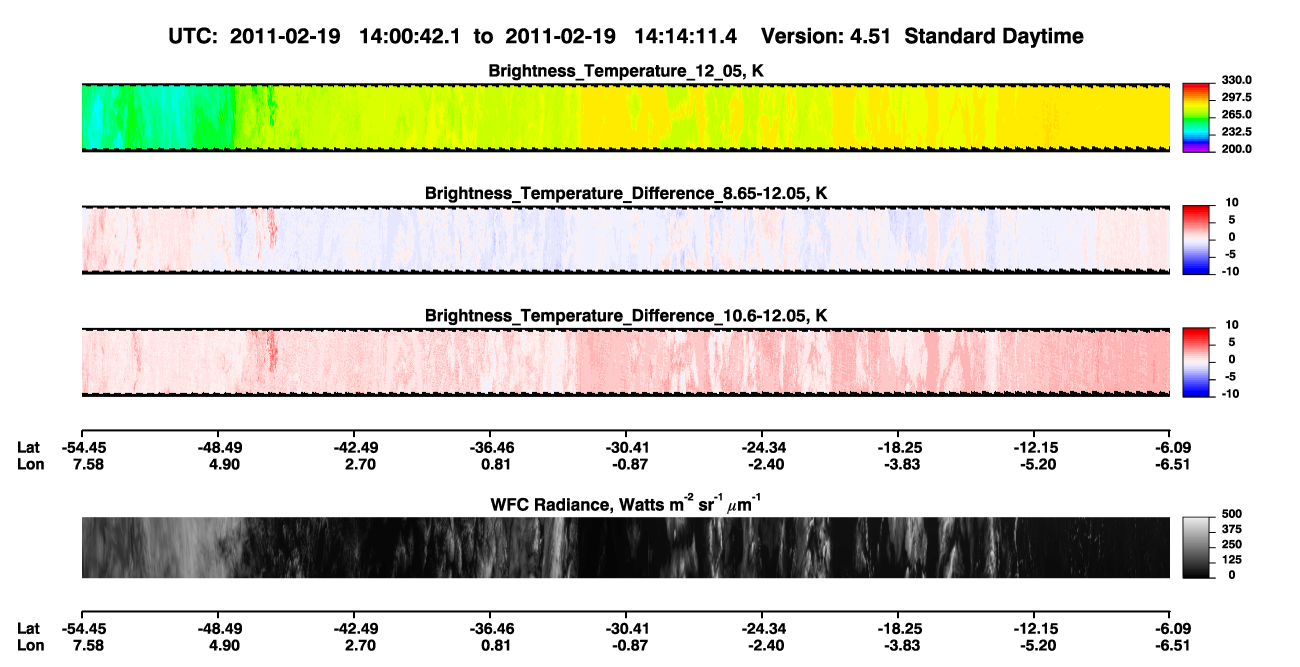The height and width of the screenshot is (667, 1300).
Task: Click the 'Brightness_Temperature_Difference_8.65-12.05, K' title
Action: pos(626,192)
